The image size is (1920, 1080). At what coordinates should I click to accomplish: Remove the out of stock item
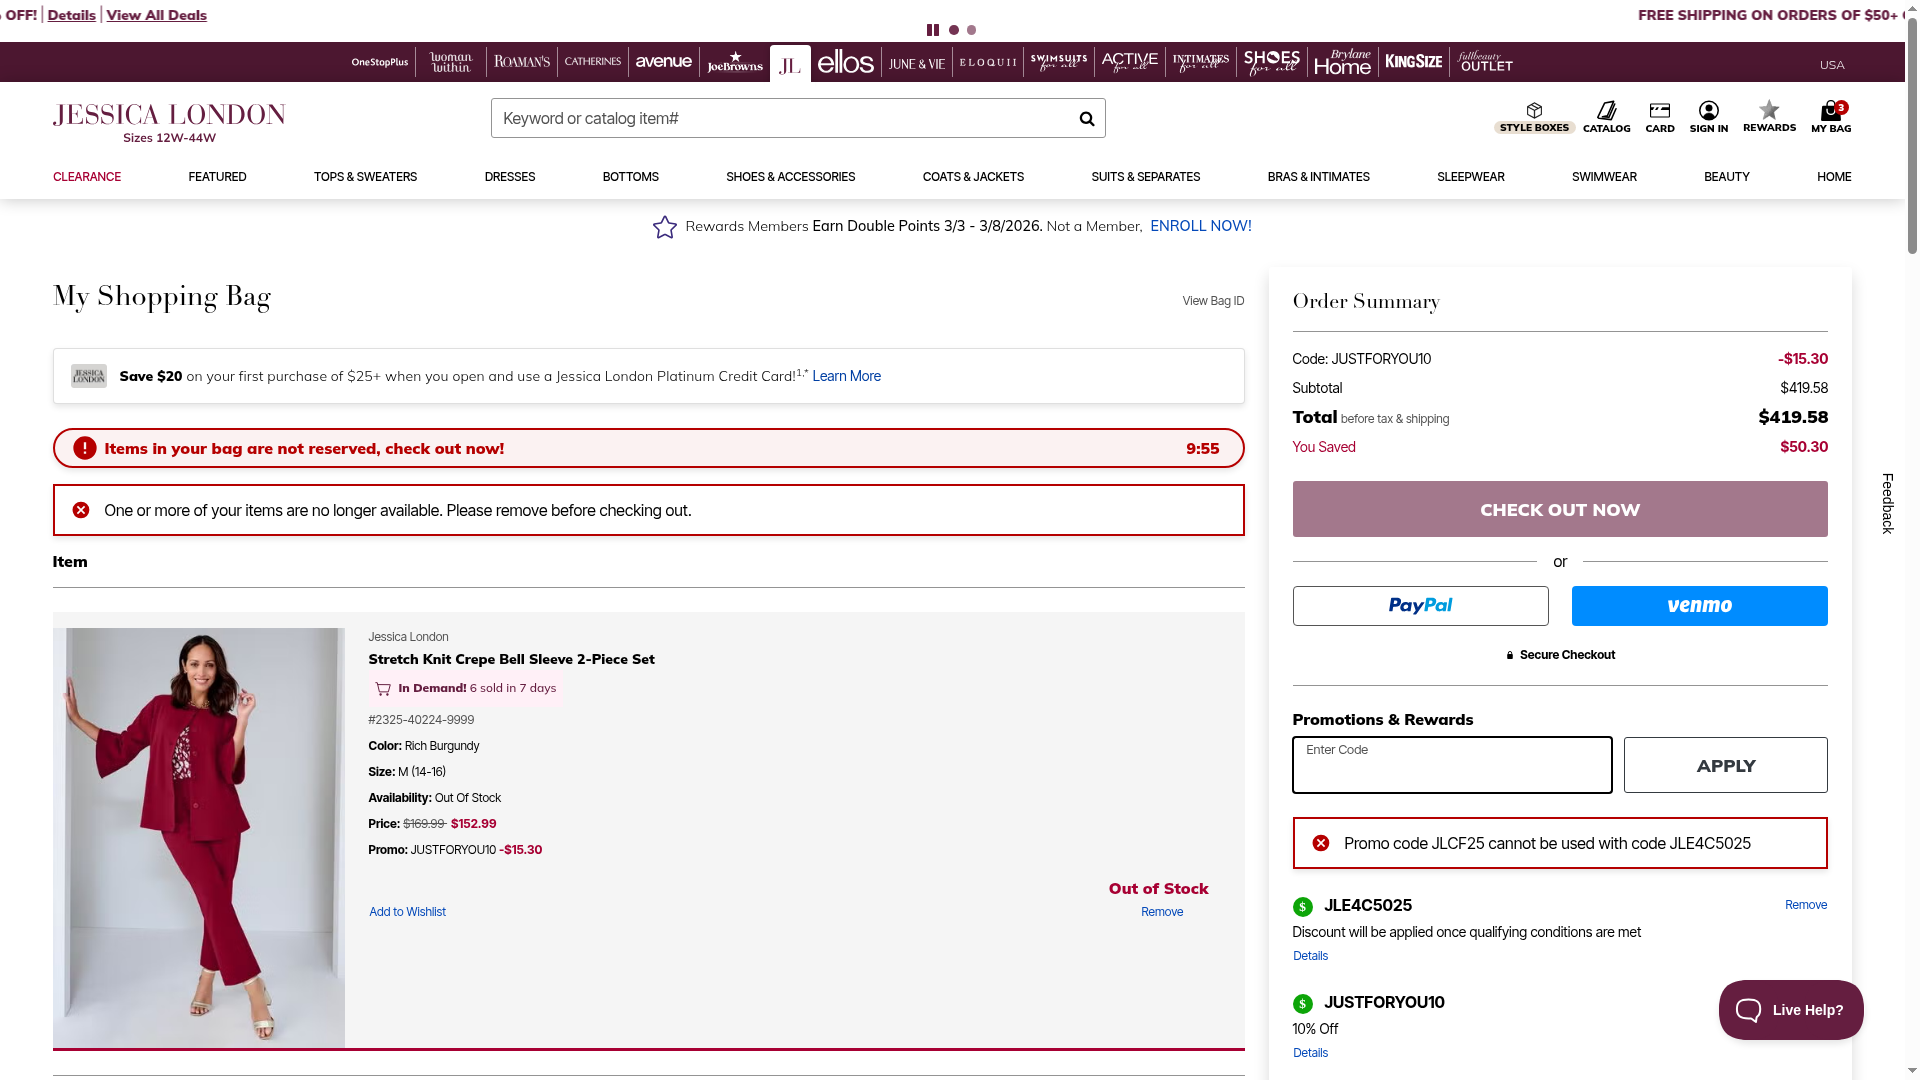(1161, 912)
